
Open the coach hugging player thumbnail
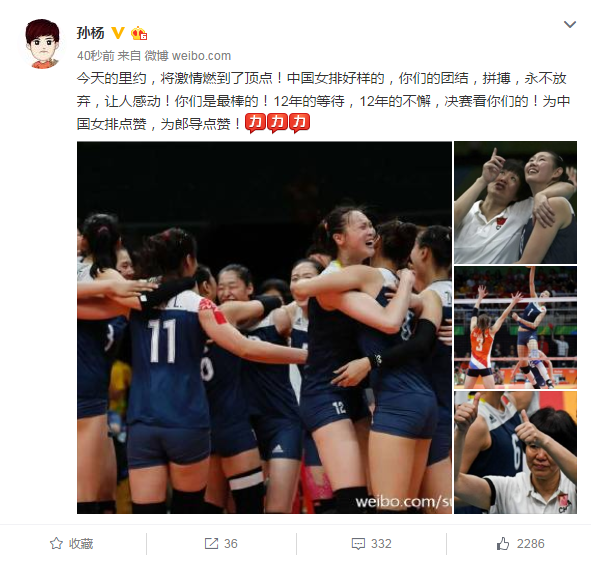(515, 202)
